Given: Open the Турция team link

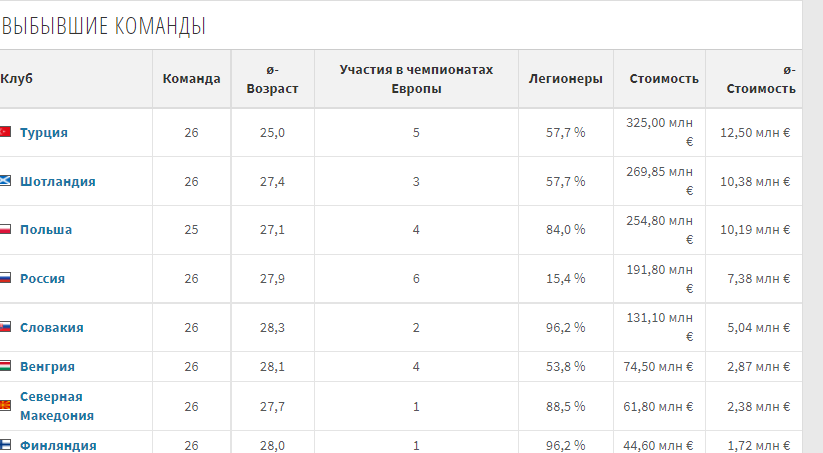Looking at the screenshot, I should click(x=44, y=132).
